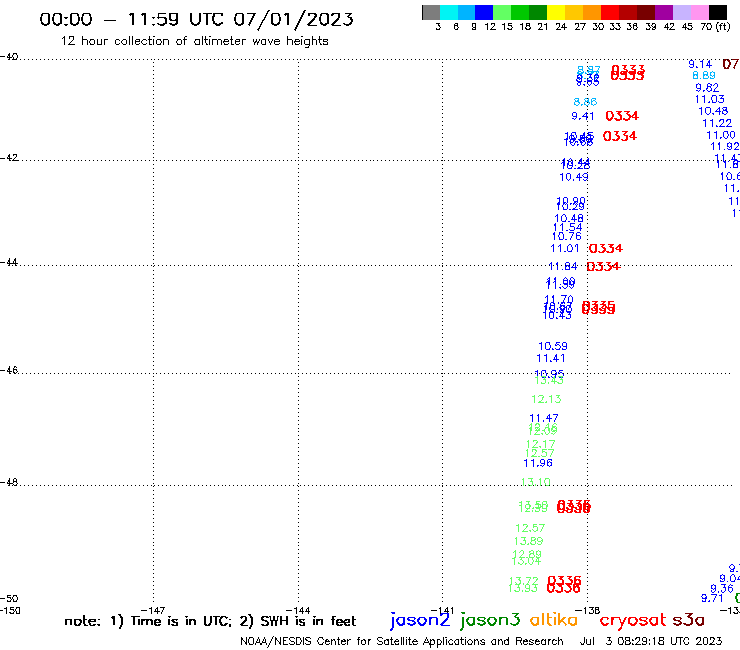Image resolution: width=740 pixels, height=650 pixels.
Task: Click the wave height value 10.49
Action: (574, 177)
